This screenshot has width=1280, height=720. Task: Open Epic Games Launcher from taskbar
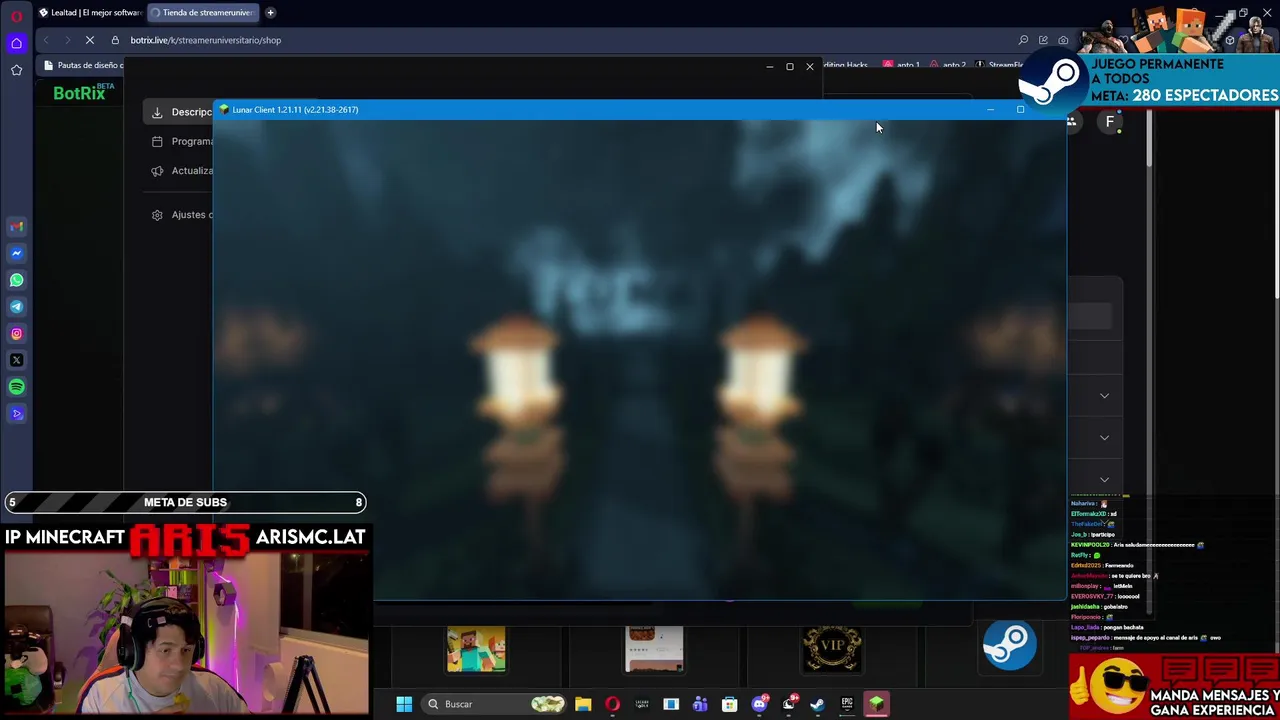tap(847, 704)
